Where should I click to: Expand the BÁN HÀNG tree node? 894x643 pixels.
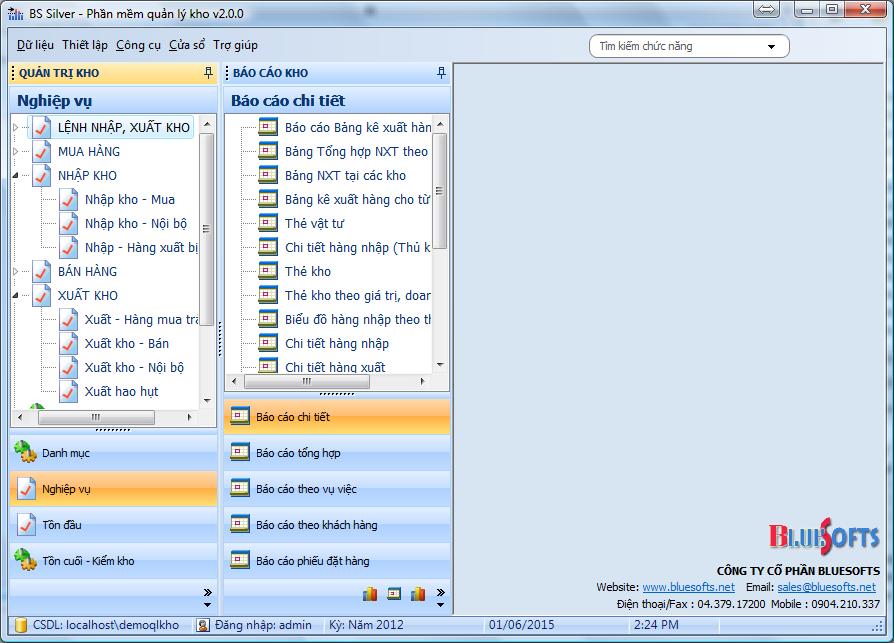[x=16, y=272]
